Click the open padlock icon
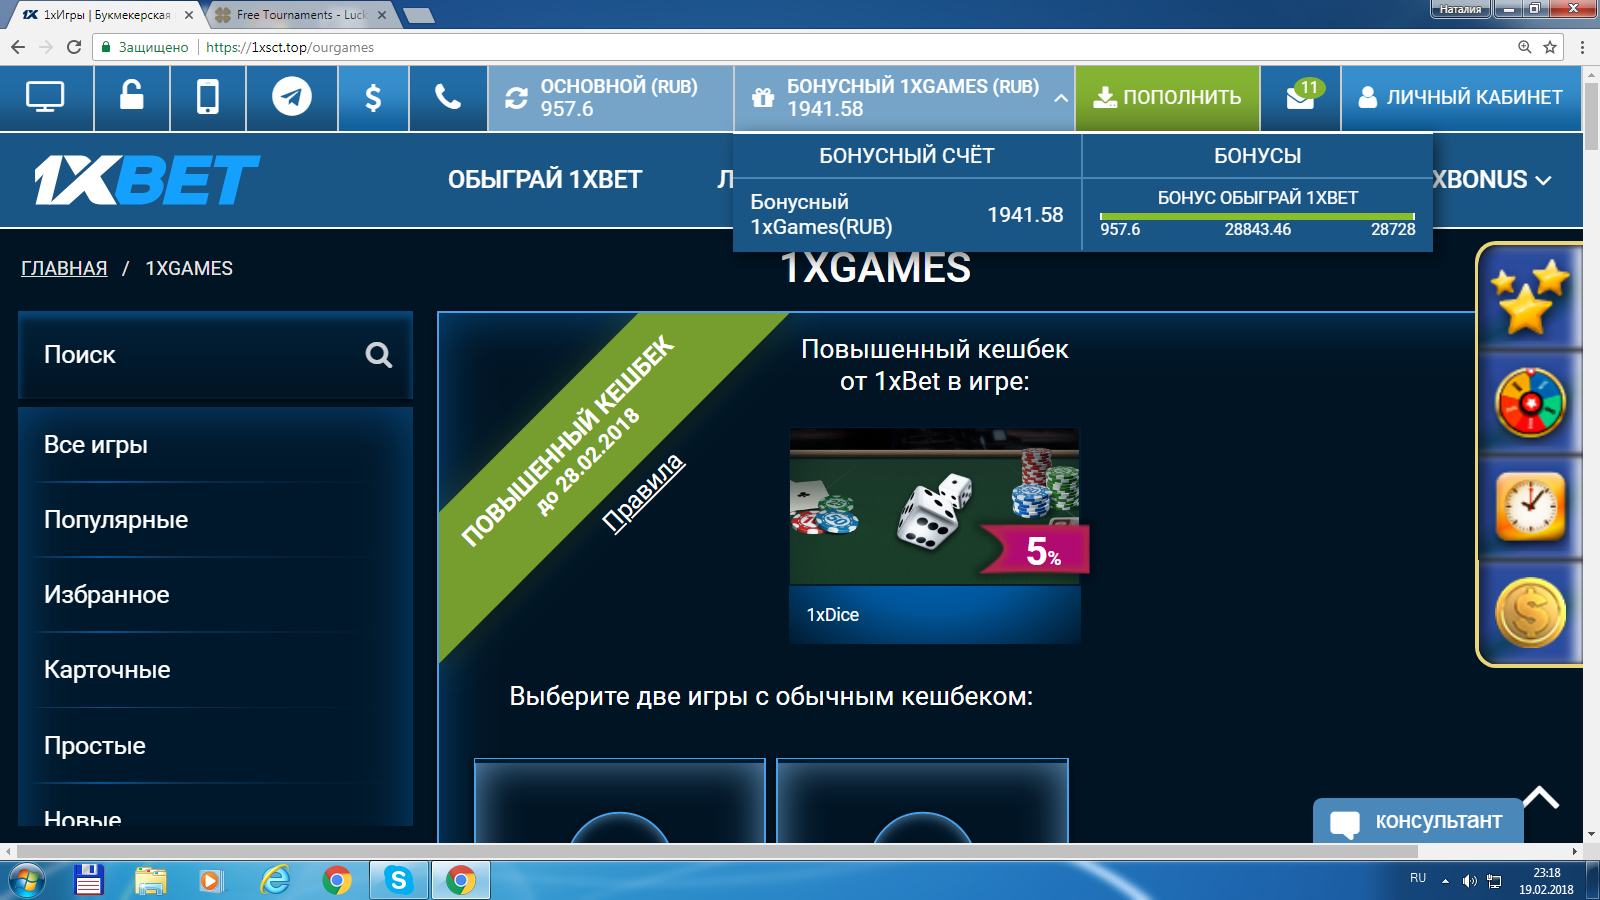This screenshot has height=900, width=1600. (131, 96)
